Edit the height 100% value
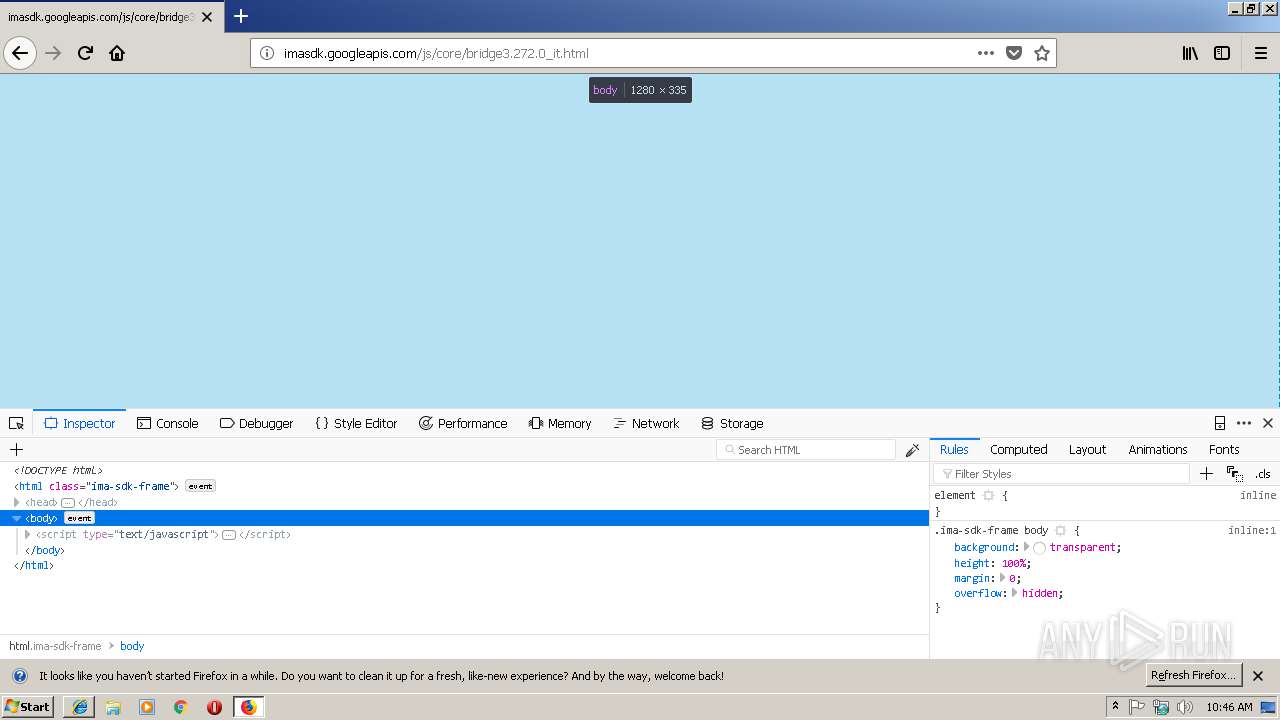 1014,563
